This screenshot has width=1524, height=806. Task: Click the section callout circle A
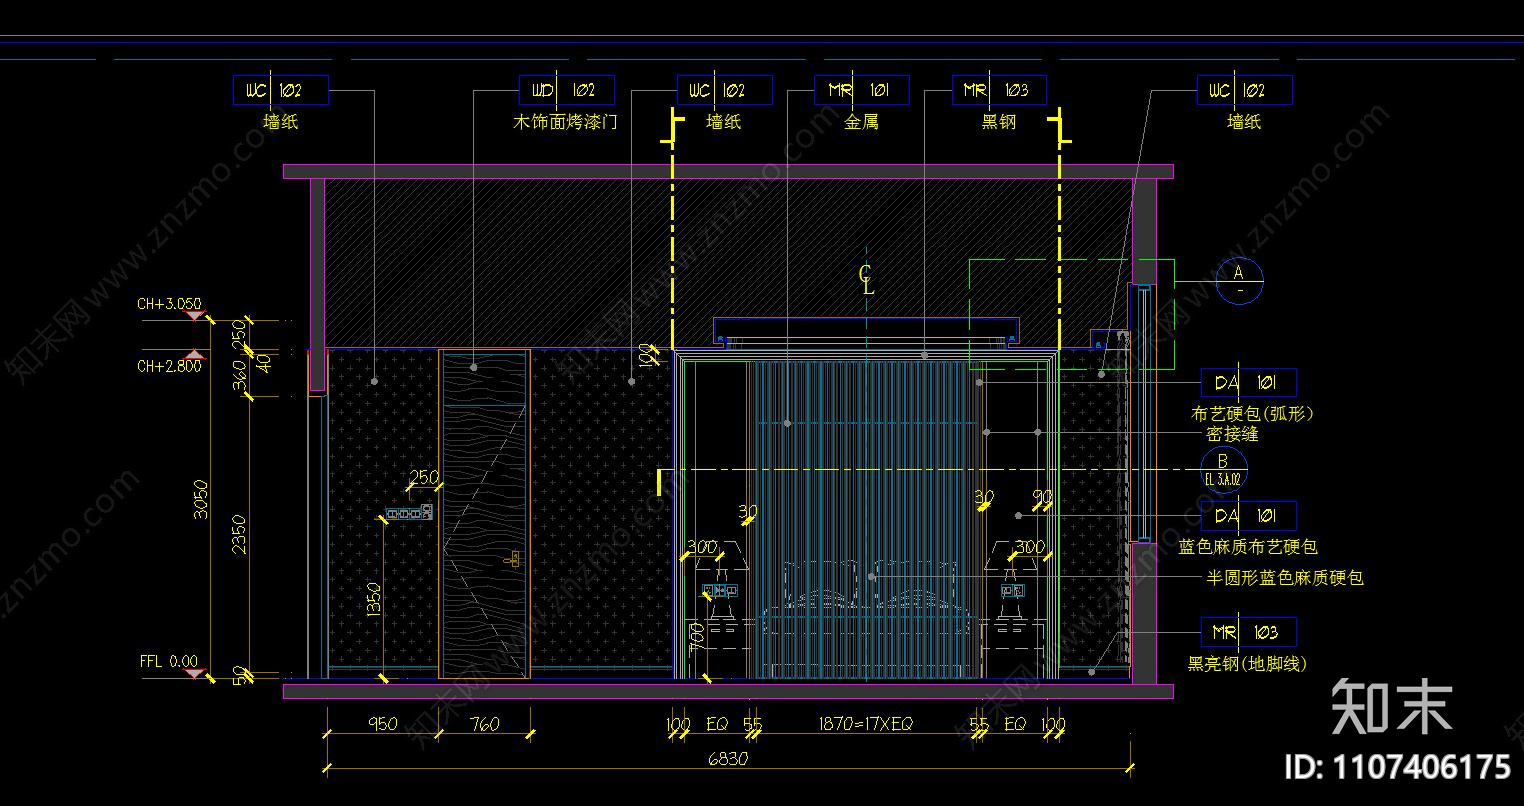click(1239, 281)
